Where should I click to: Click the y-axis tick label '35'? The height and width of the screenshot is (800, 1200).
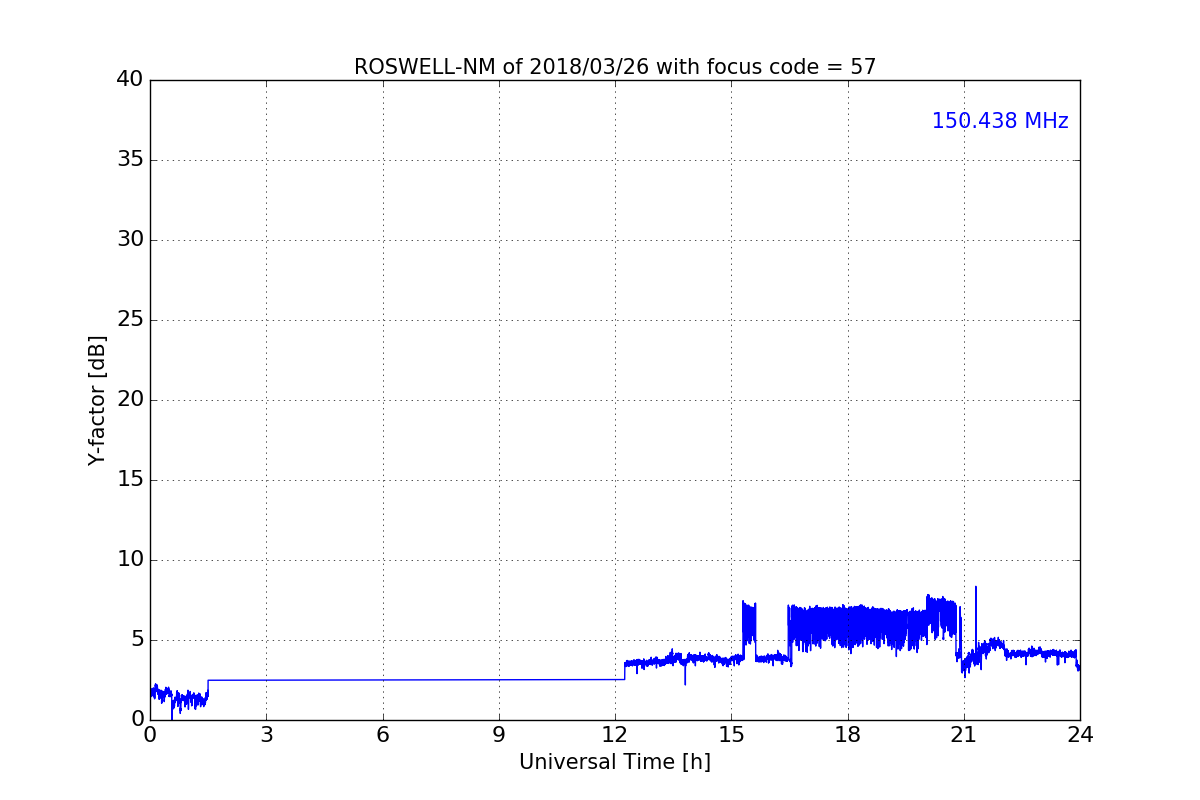click(x=130, y=160)
